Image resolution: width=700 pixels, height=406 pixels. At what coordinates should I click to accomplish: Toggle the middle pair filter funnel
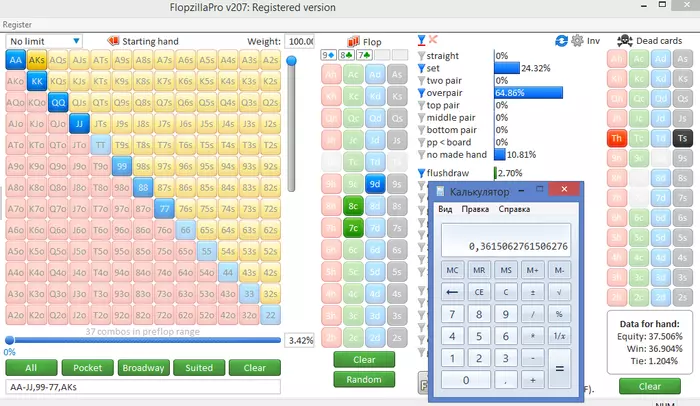tap(421, 117)
